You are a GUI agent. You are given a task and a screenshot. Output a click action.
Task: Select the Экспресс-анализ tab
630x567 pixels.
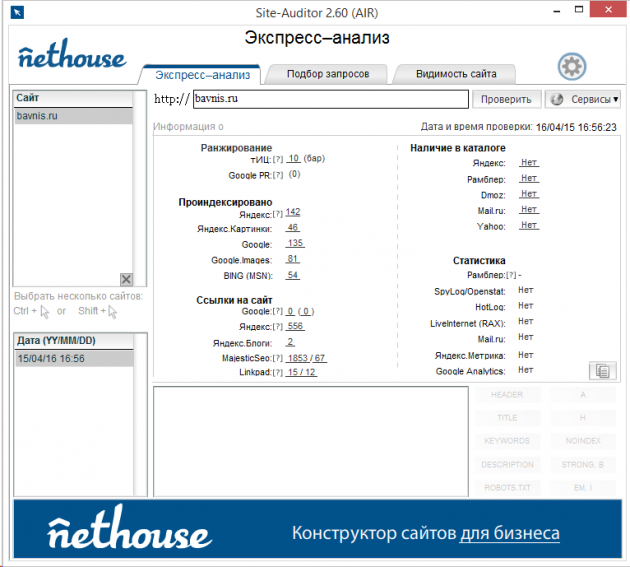[200, 74]
